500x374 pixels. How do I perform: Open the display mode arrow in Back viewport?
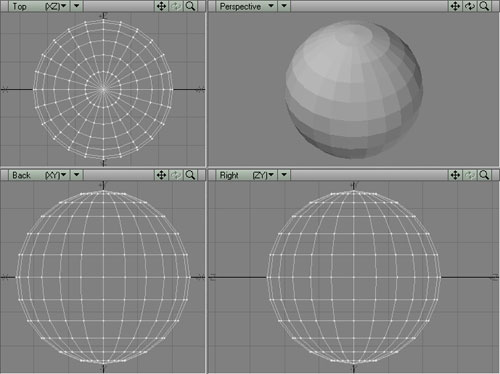77,175
